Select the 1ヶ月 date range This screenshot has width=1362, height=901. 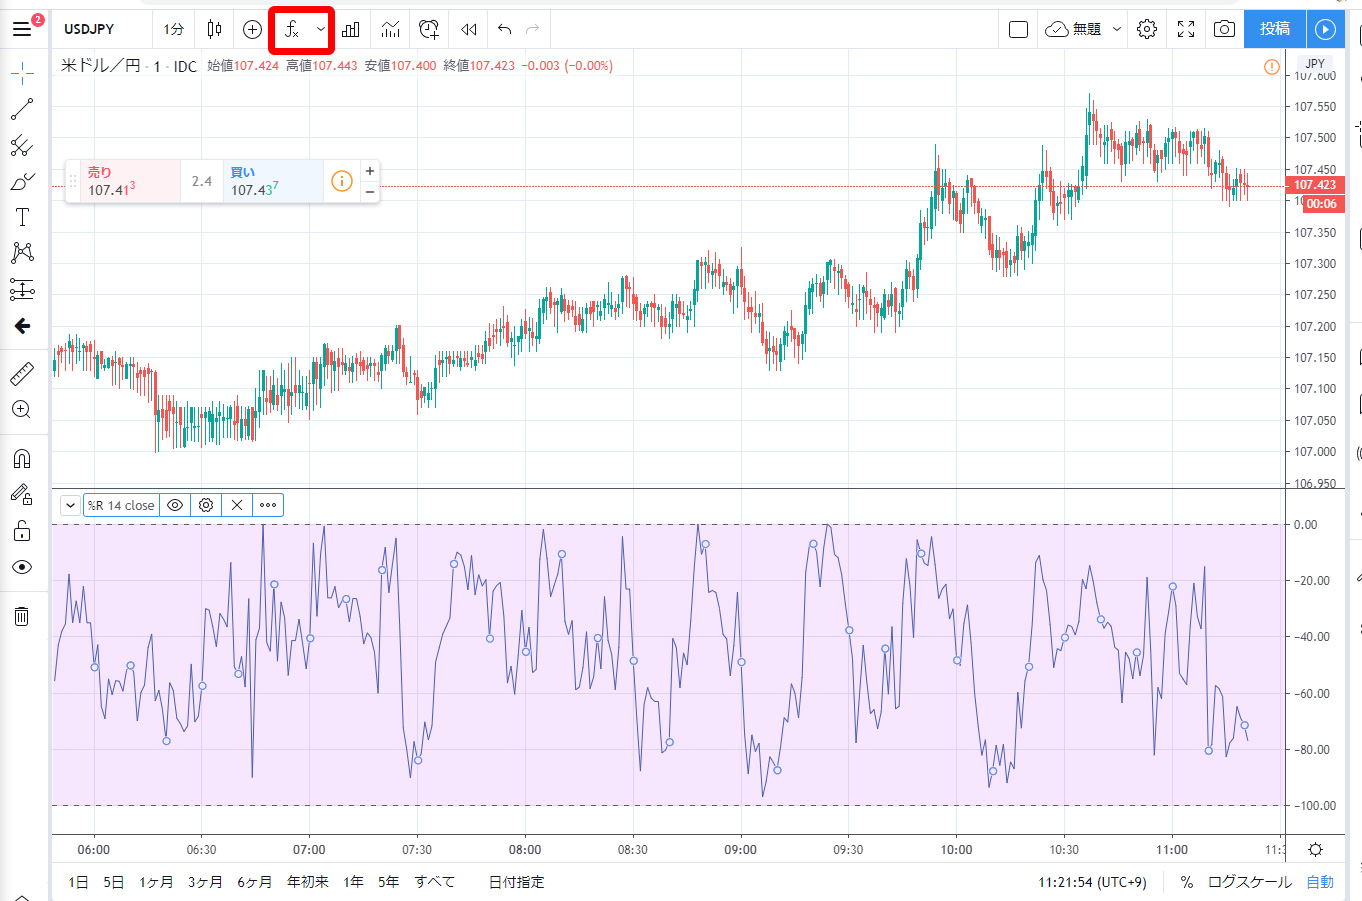[x=155, y=882]
